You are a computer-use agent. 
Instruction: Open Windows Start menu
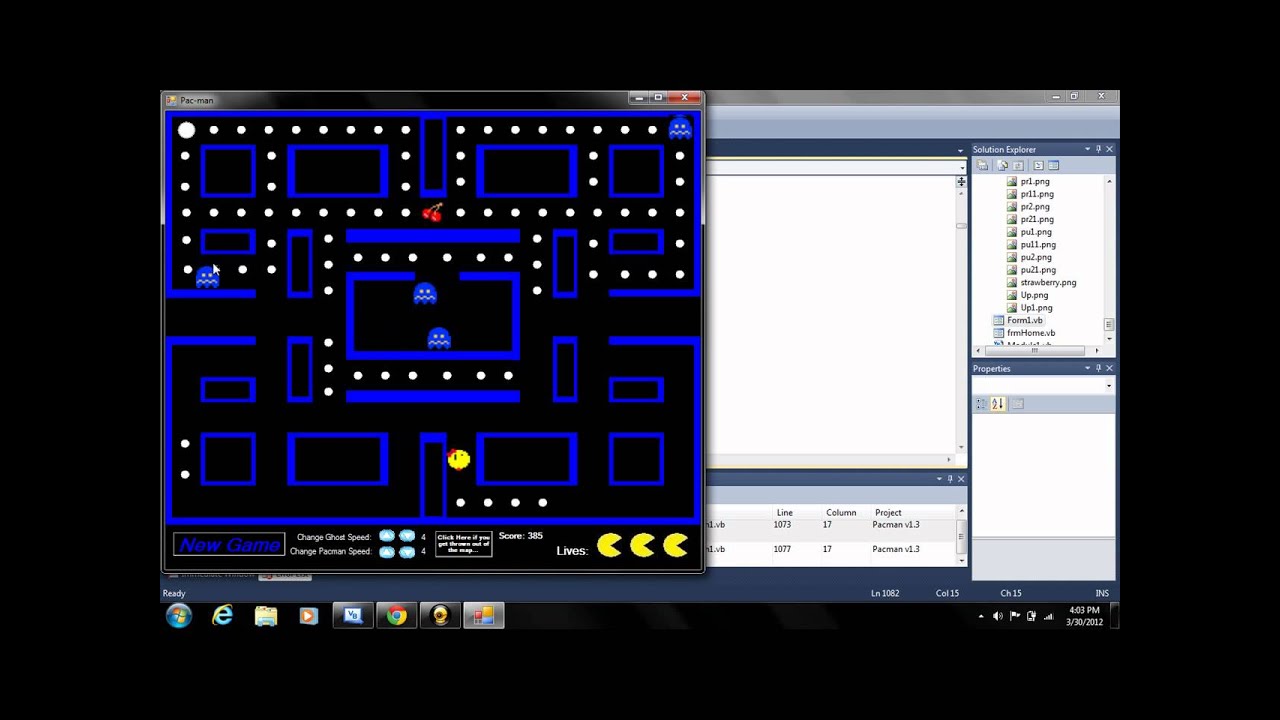point(179,616)
